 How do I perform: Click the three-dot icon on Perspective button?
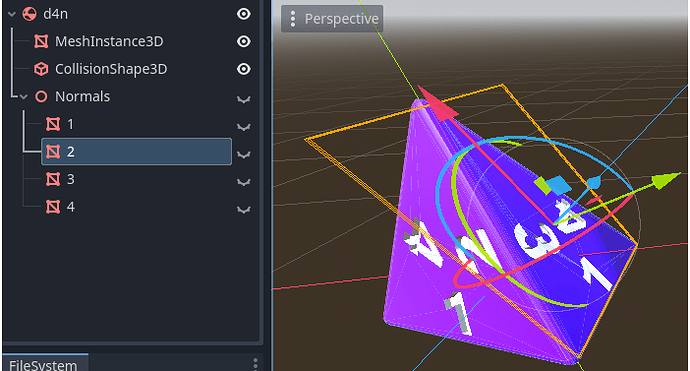293,19
